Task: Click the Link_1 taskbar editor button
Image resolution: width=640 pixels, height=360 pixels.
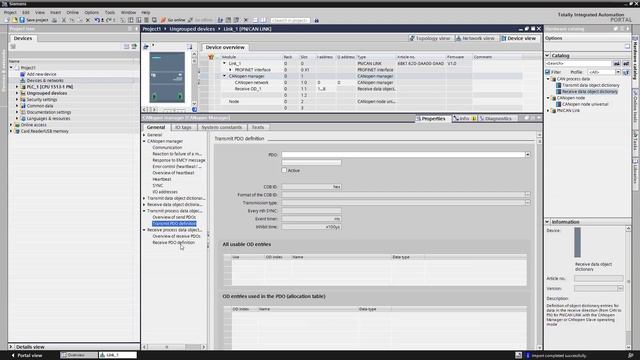Action: 118,355
